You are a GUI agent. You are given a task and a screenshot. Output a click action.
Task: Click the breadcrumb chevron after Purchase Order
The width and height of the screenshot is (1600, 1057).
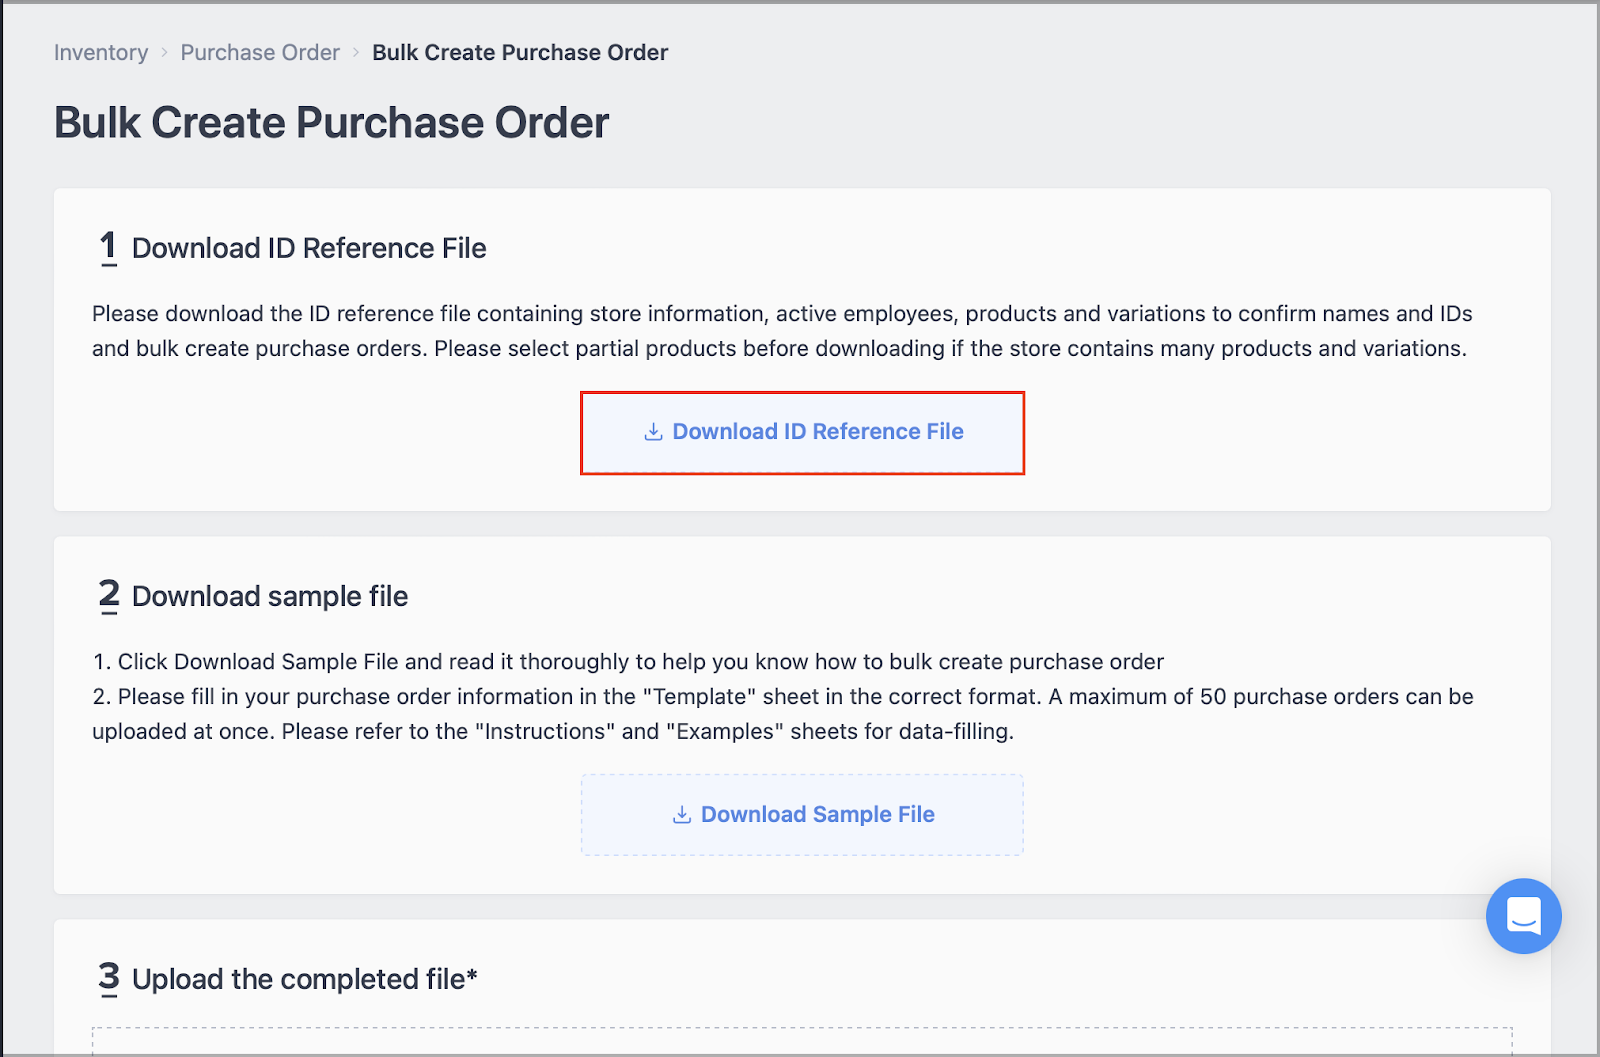coord(355,52)
